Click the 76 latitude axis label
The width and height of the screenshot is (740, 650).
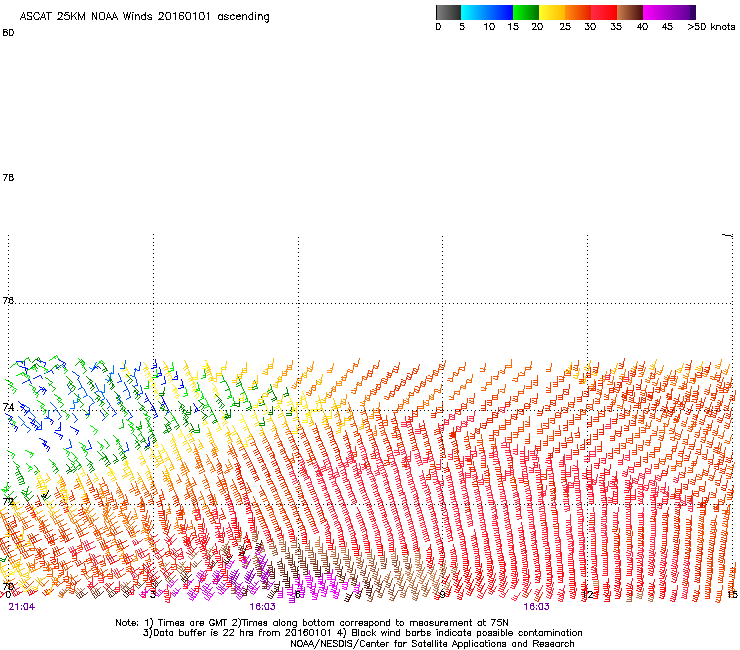coord(8,300)
